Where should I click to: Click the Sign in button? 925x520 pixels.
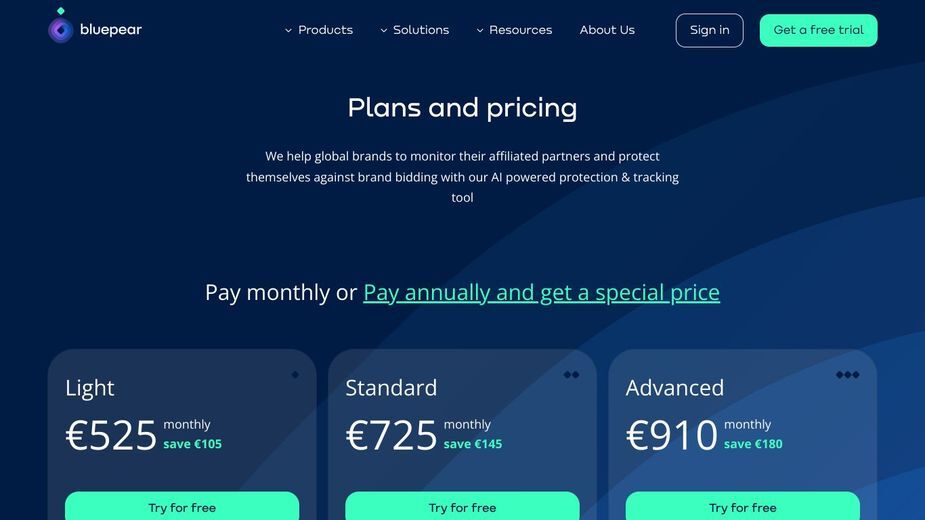tap(709, 30)
